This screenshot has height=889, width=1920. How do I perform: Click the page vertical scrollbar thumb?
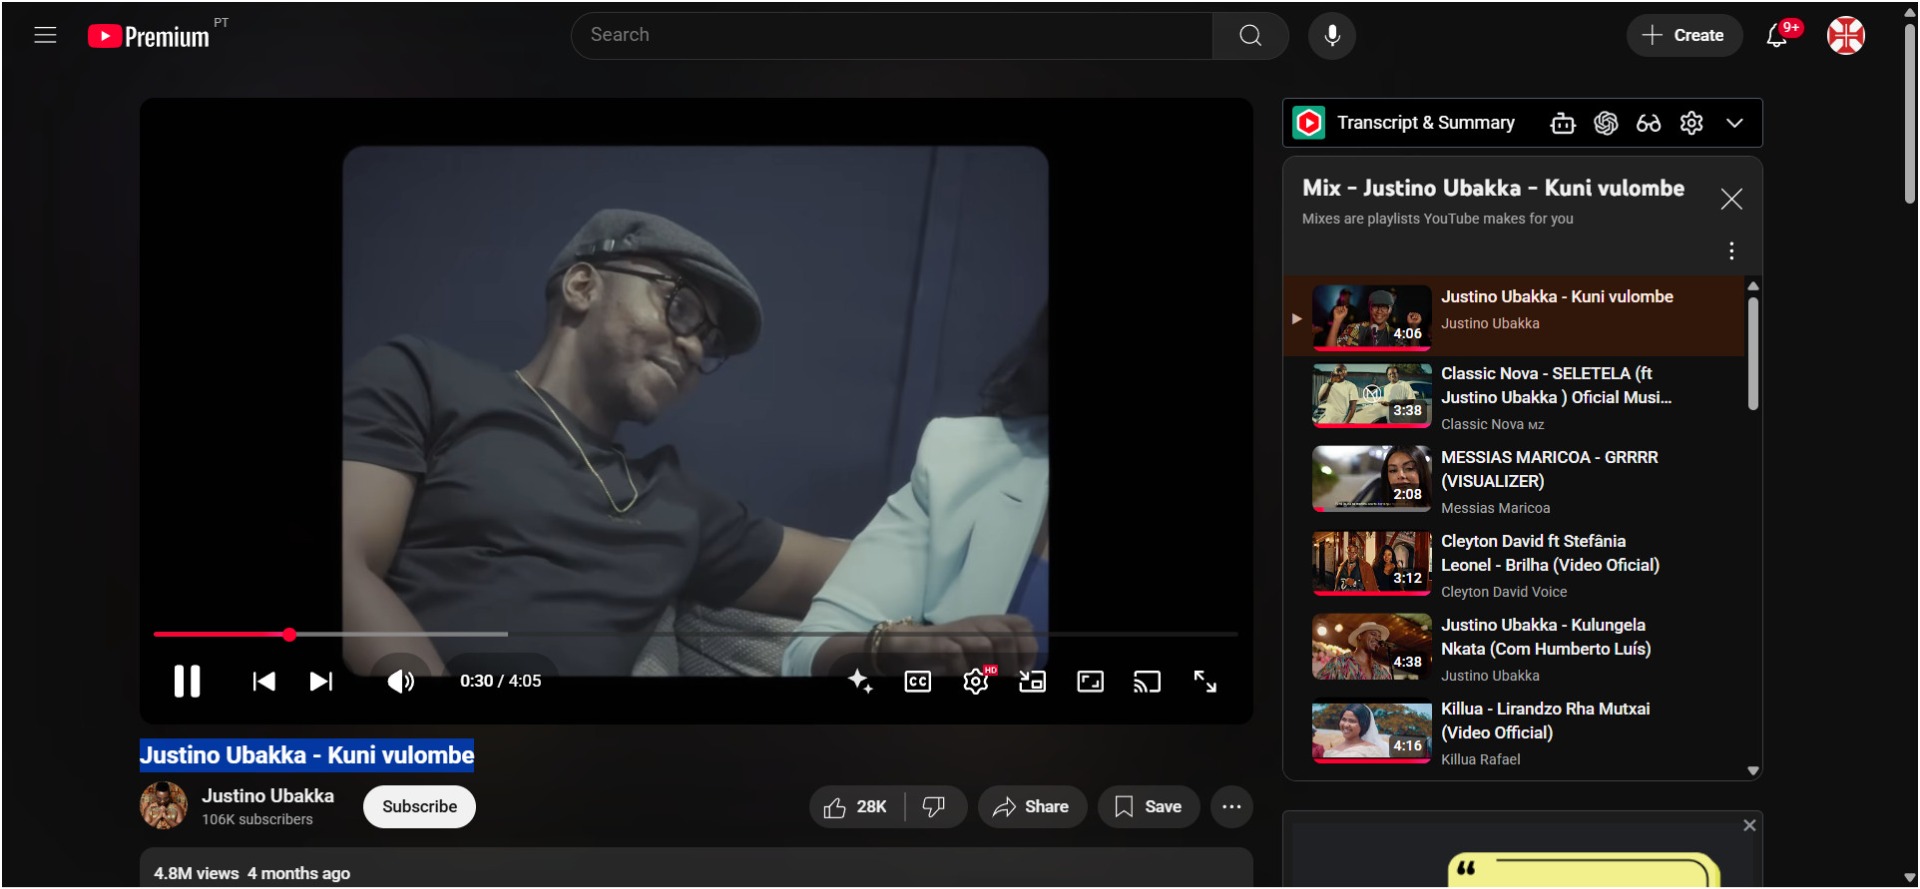click(1909, 113)
